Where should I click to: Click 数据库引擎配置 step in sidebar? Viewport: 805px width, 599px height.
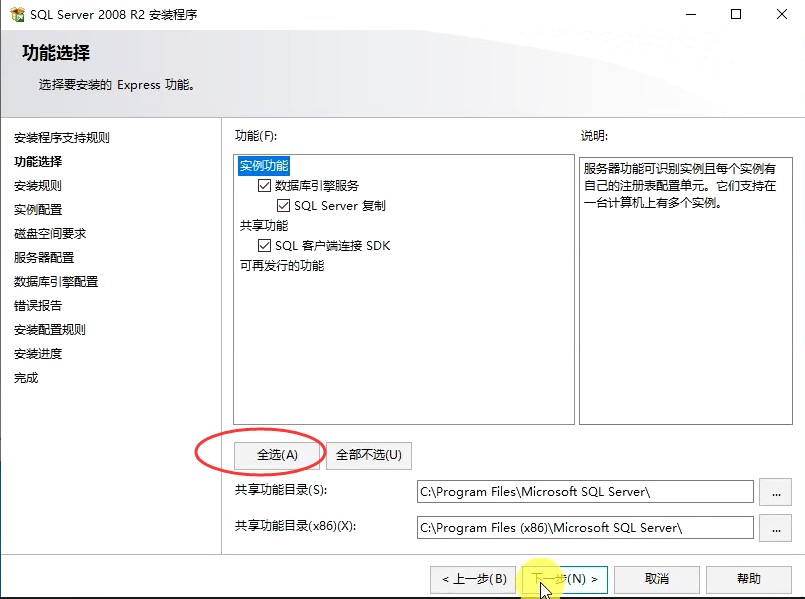pos(56,281)
